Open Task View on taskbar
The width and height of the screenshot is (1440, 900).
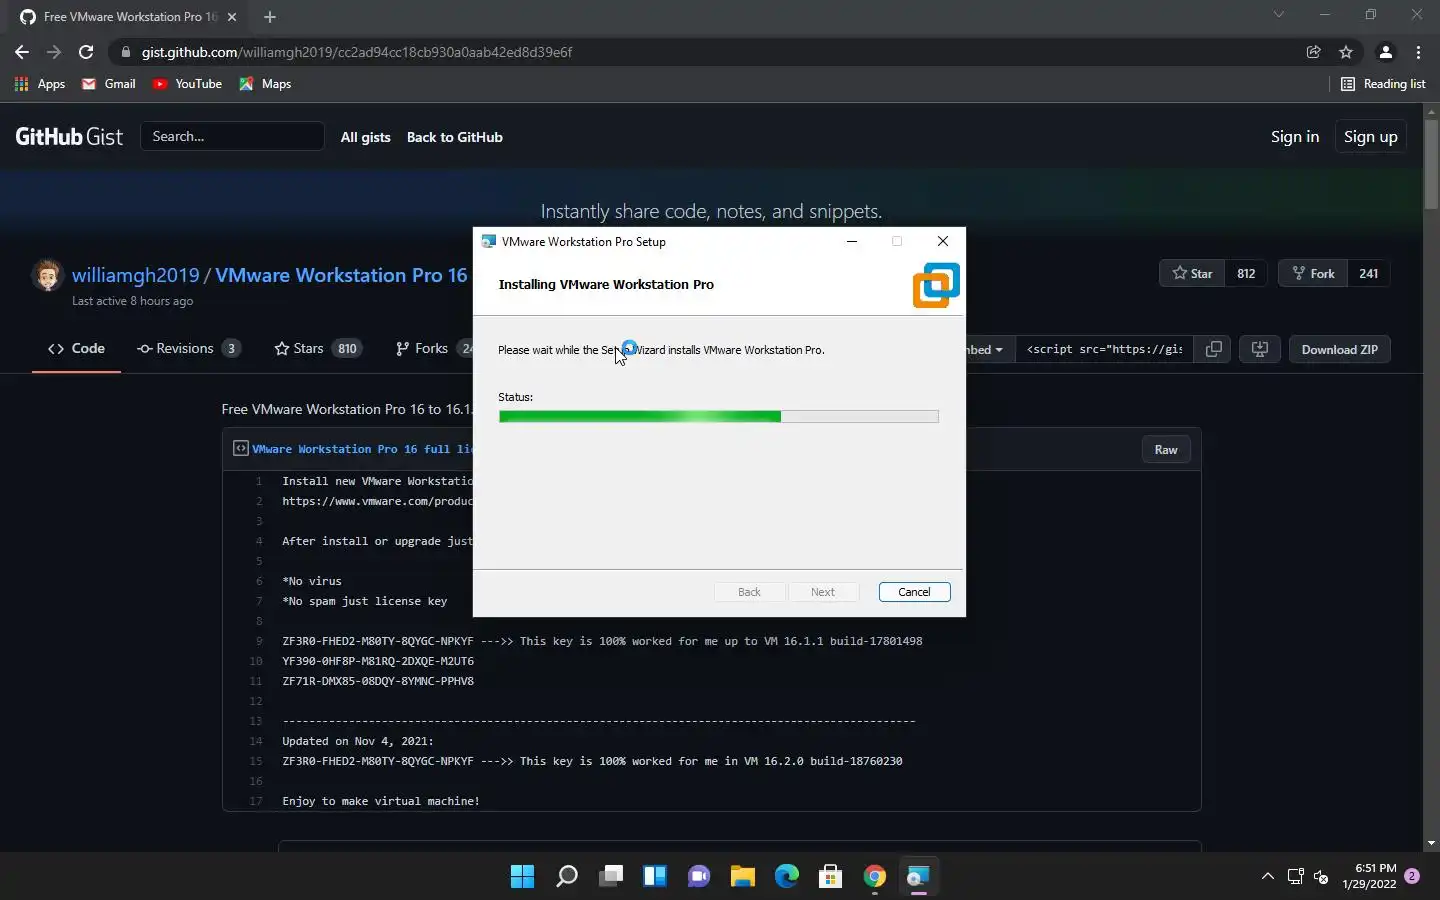[611, 877]
